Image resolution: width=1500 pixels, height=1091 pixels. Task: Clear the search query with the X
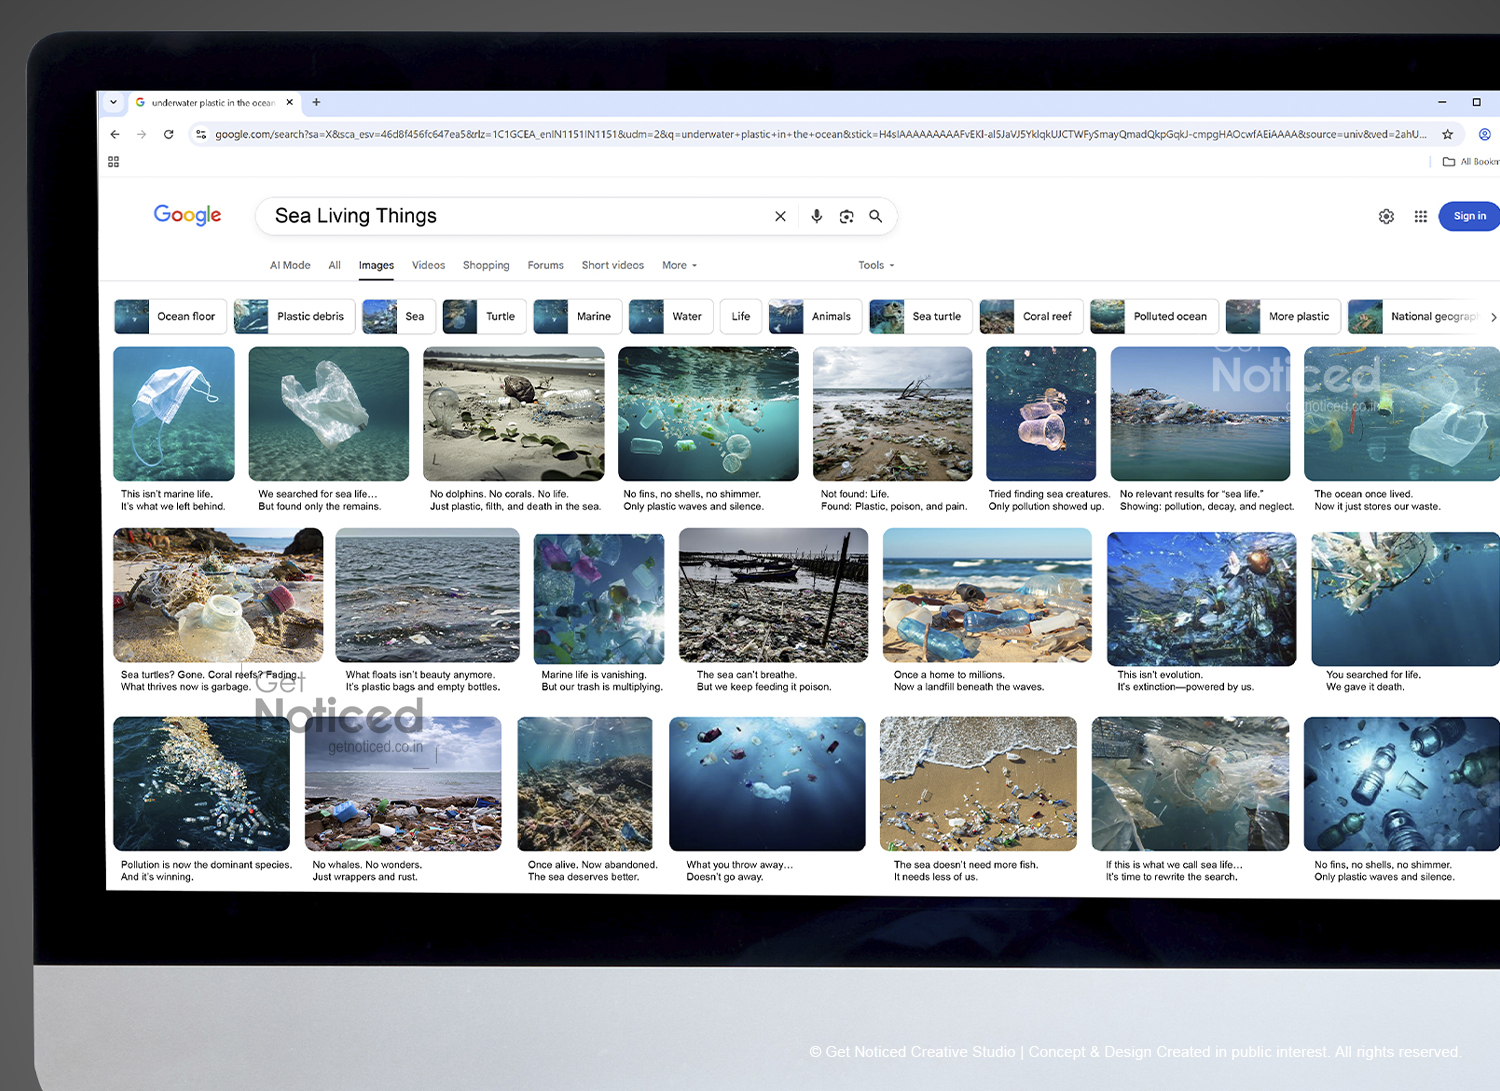click(780, 216)
